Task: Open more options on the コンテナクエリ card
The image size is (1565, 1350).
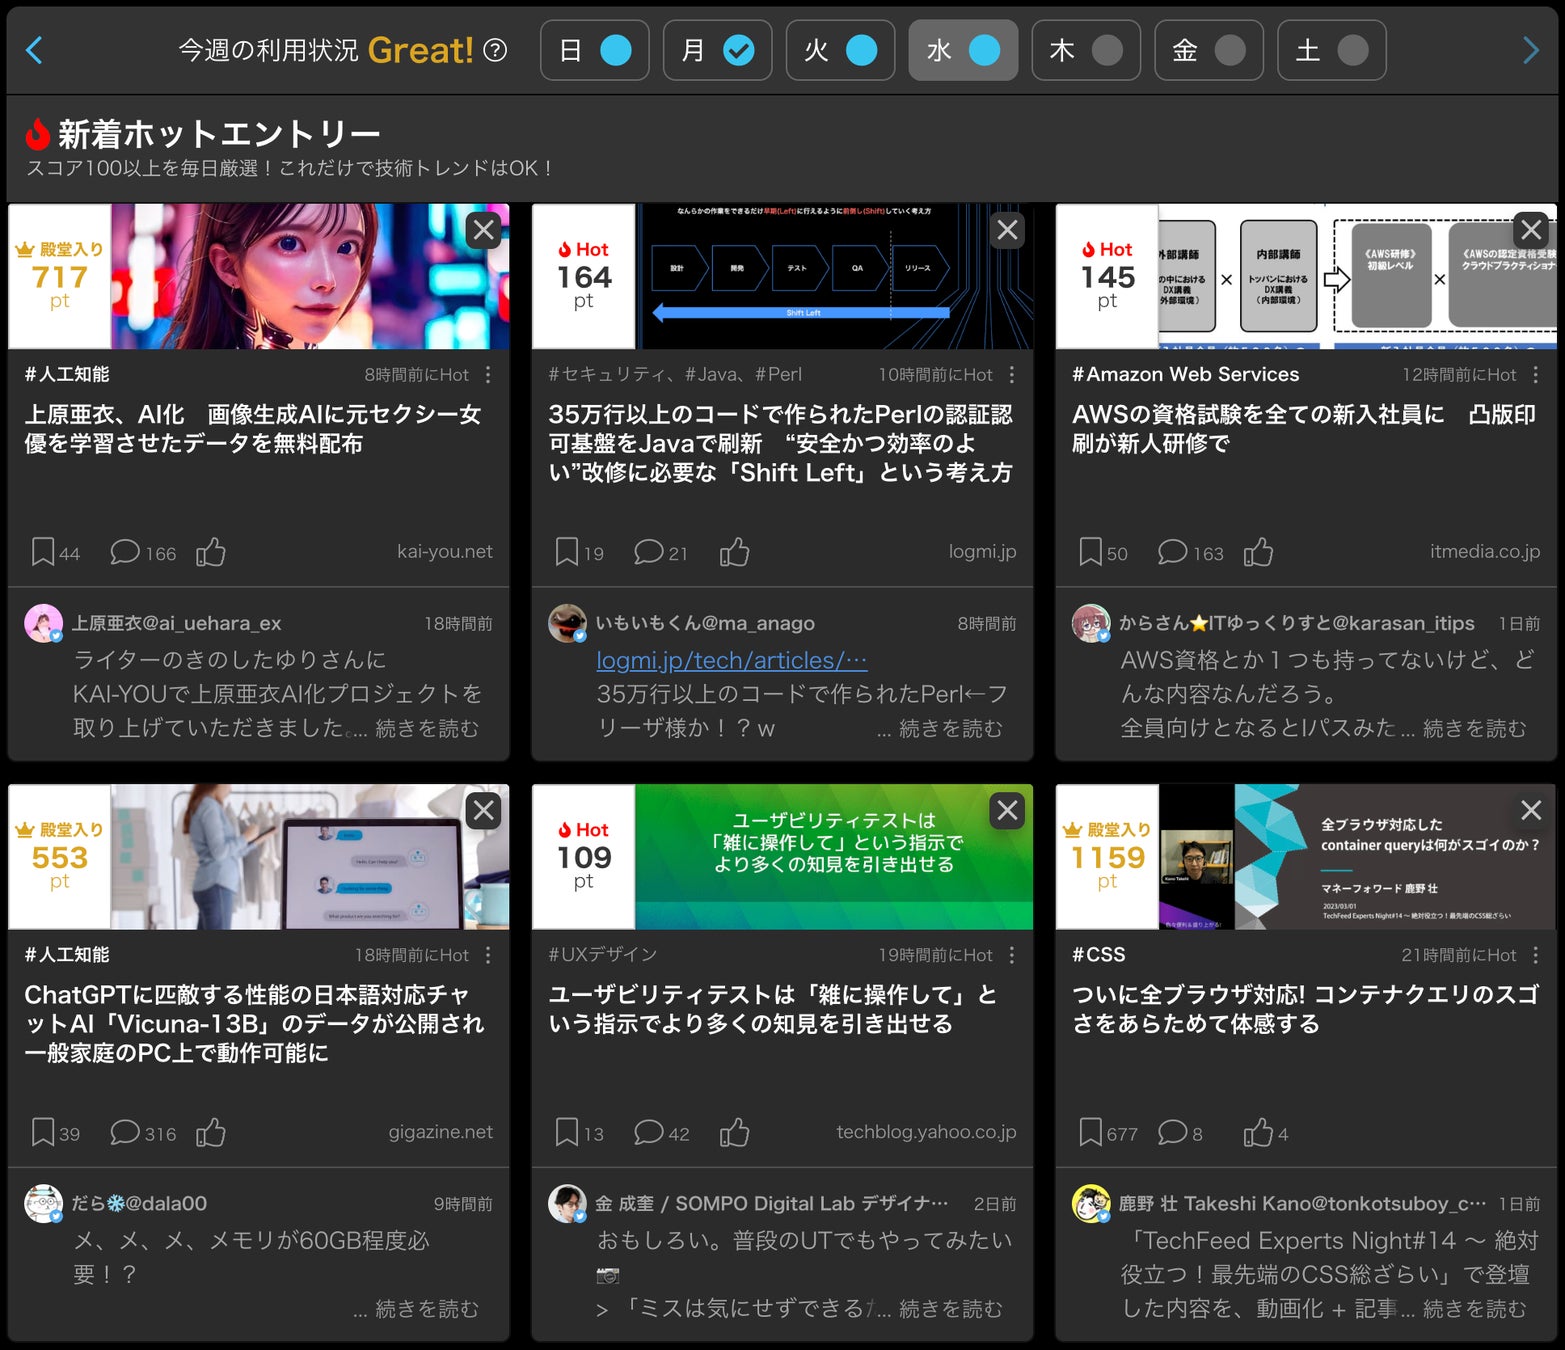Action: (1536, 955)
